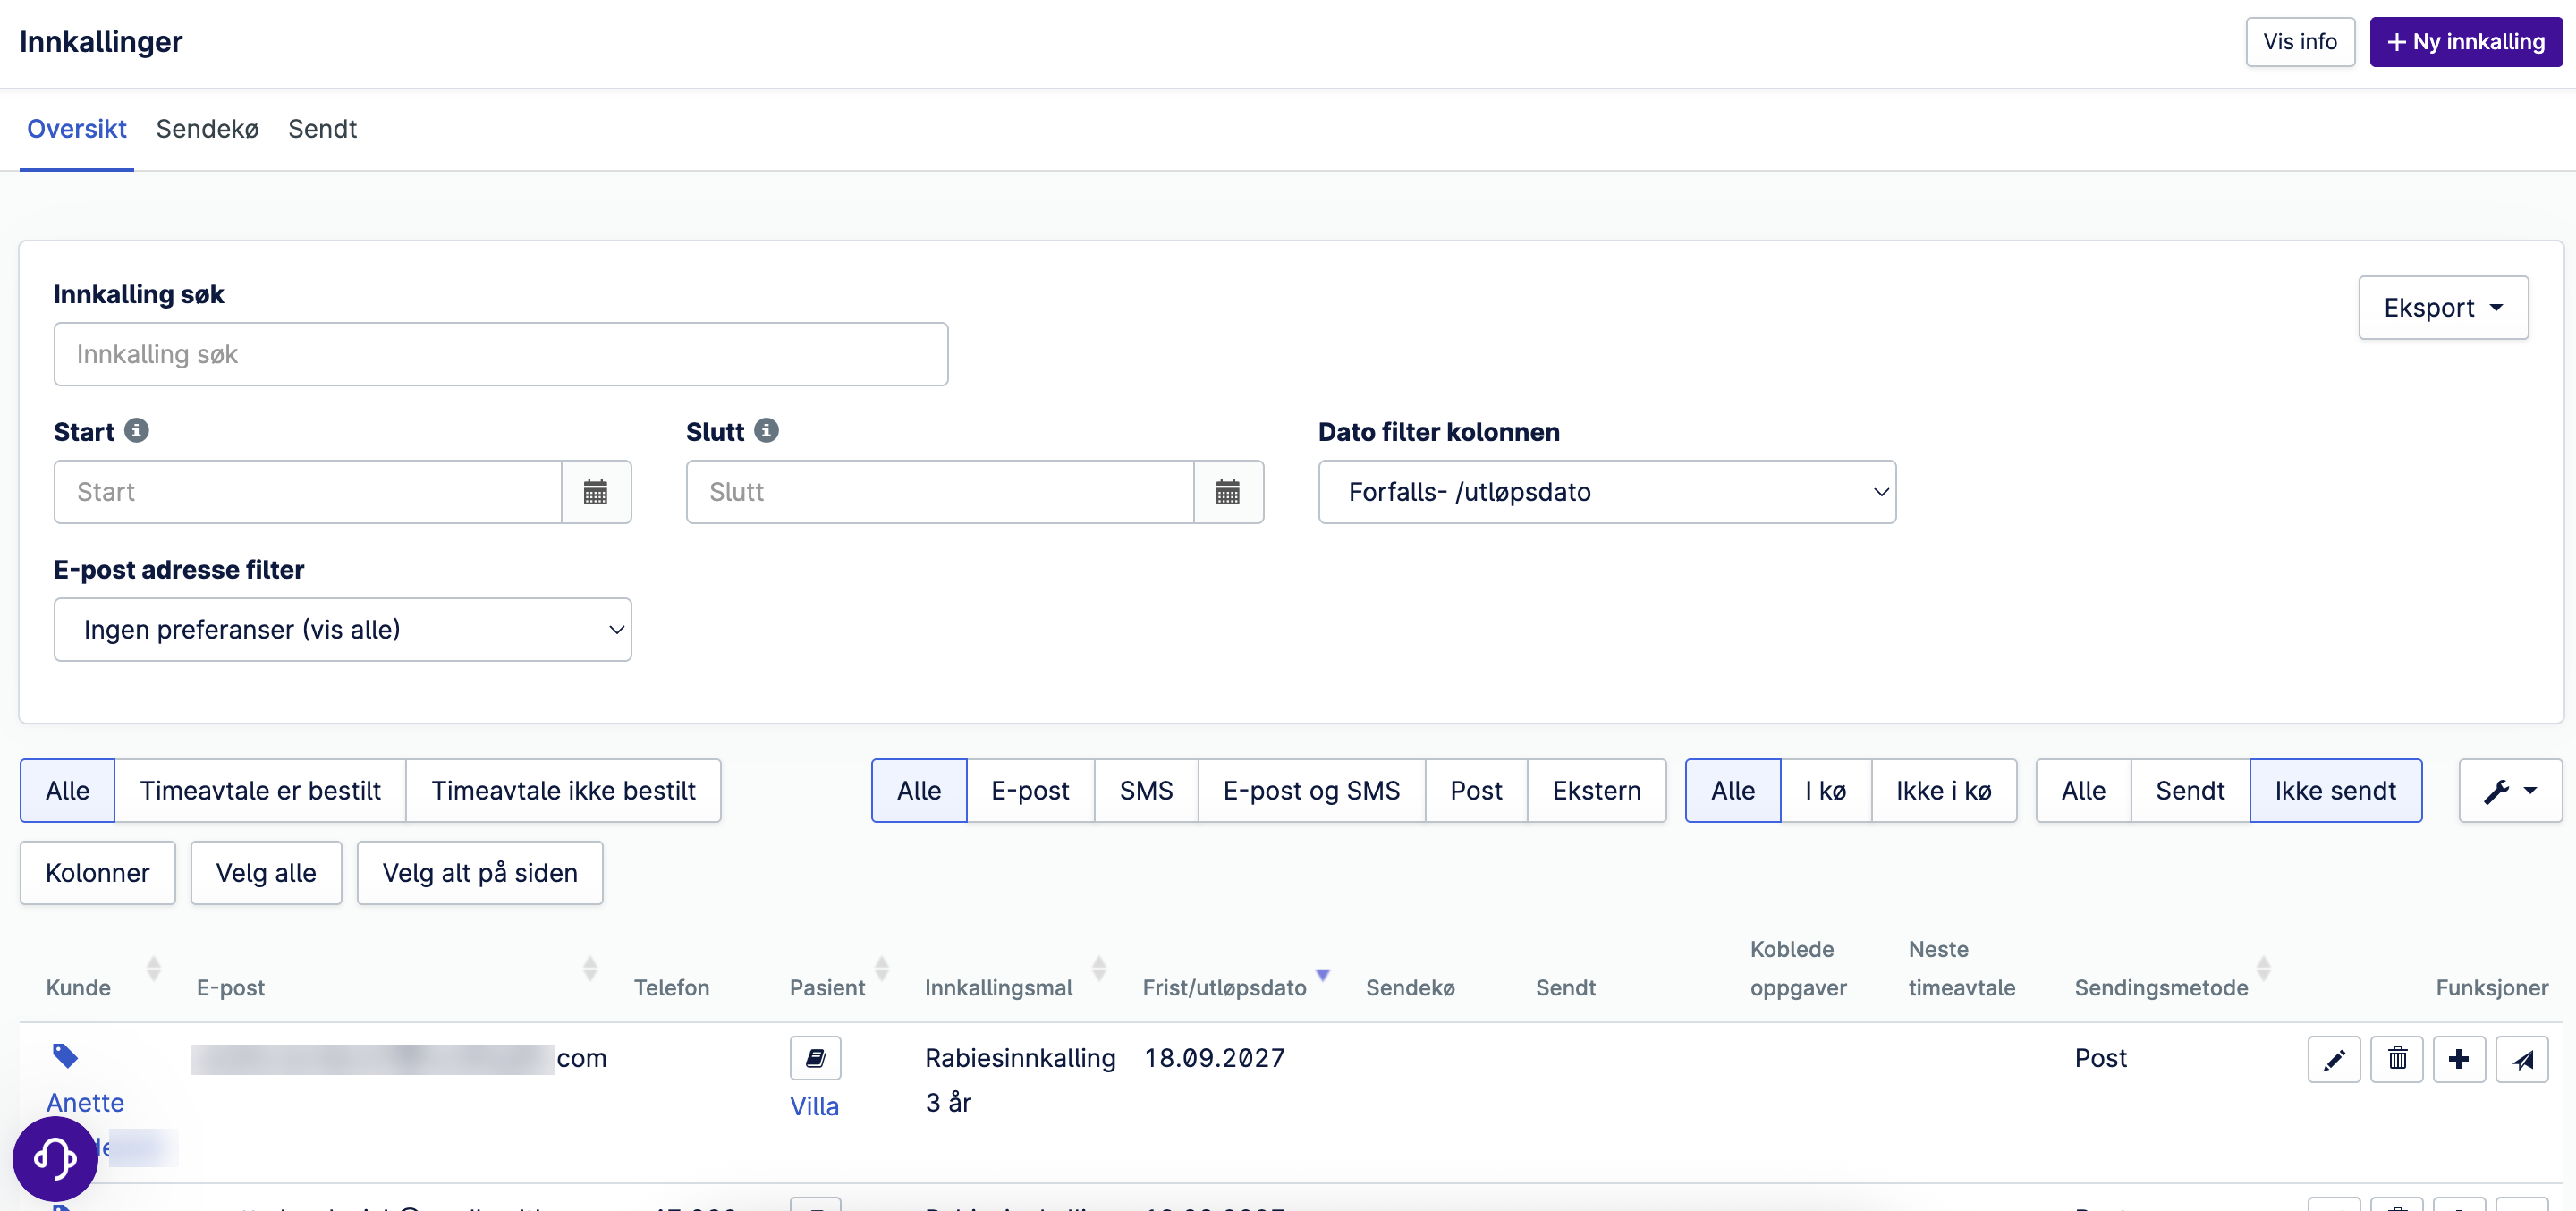Show info tooltip next to Slutt label
The height and width of the screenshot is (1211, 2576).
(767, 431)
